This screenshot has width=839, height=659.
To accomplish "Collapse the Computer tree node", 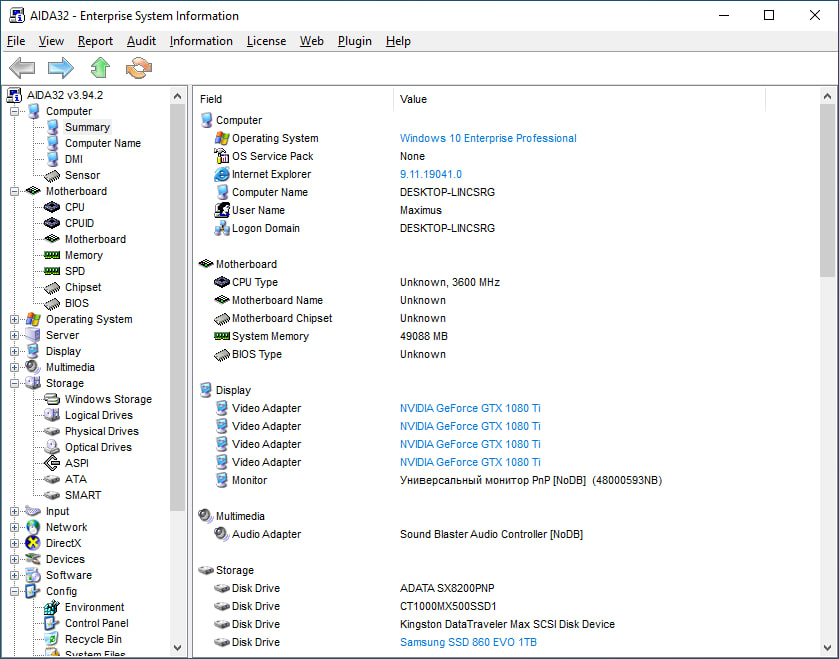I will (14, 111).
